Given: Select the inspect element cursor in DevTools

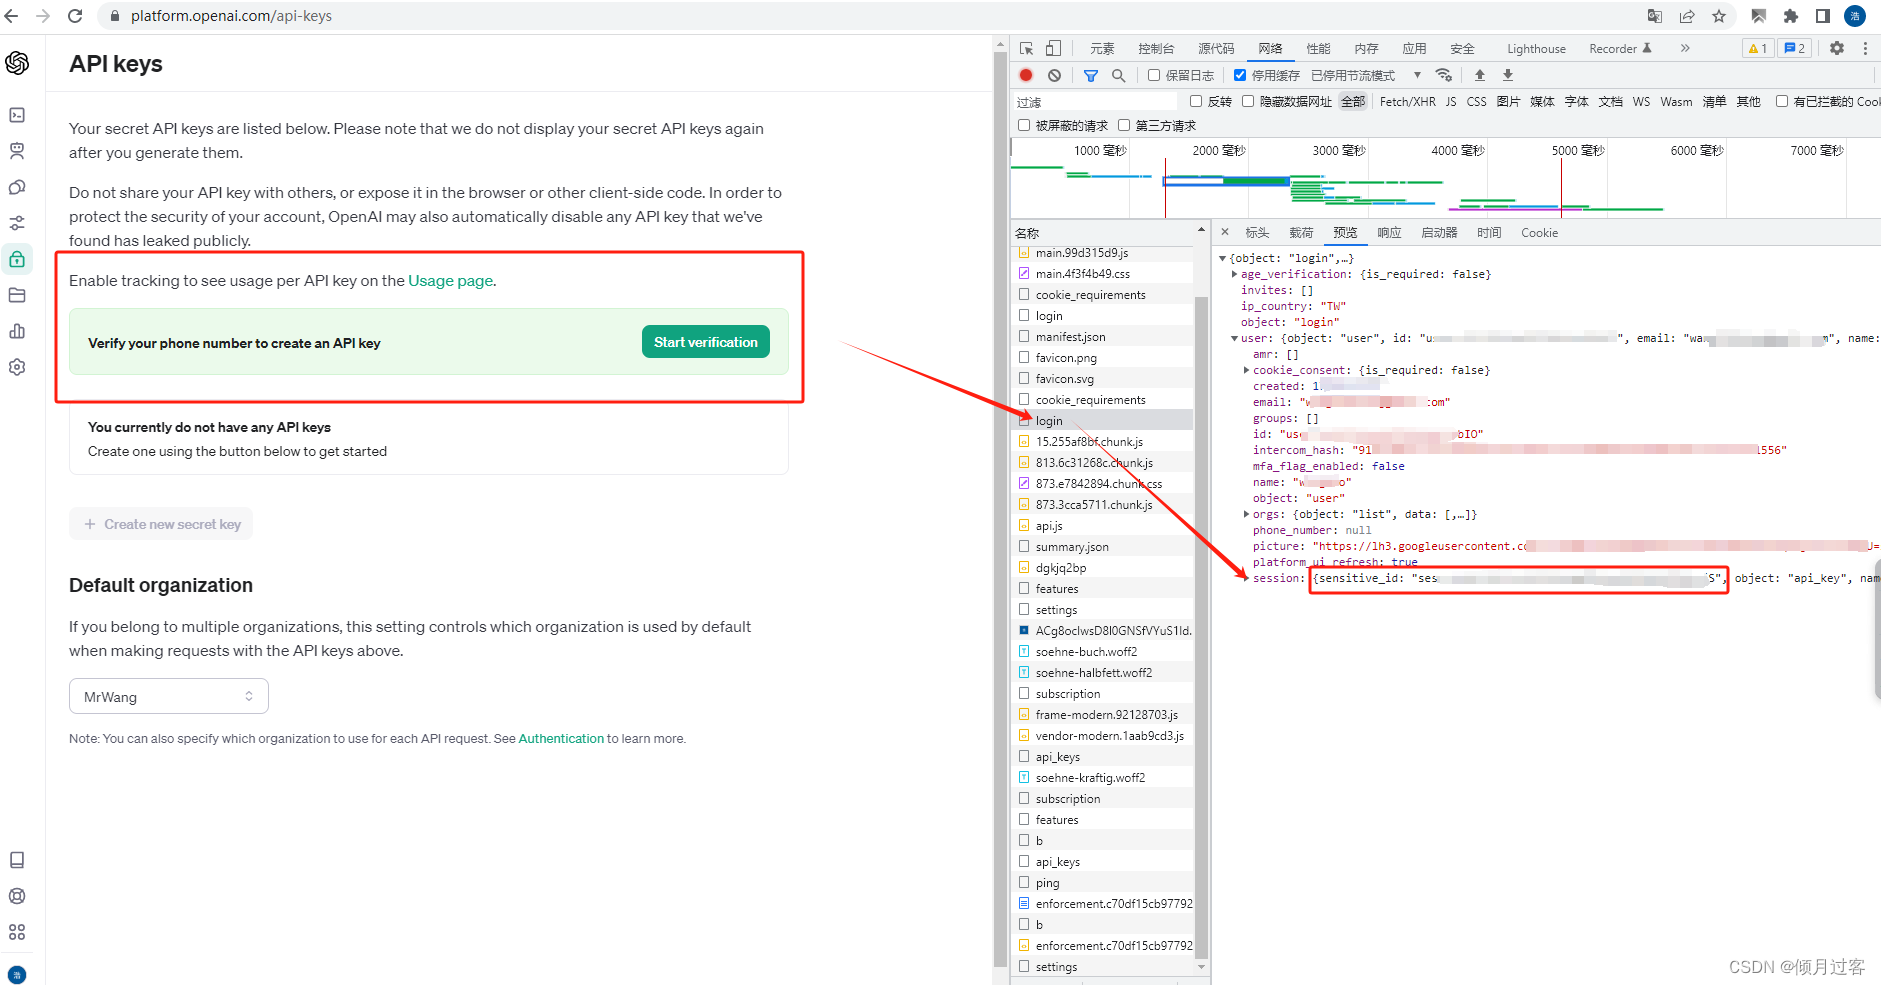Looking at the screenshot, I should coord(1025,47).
